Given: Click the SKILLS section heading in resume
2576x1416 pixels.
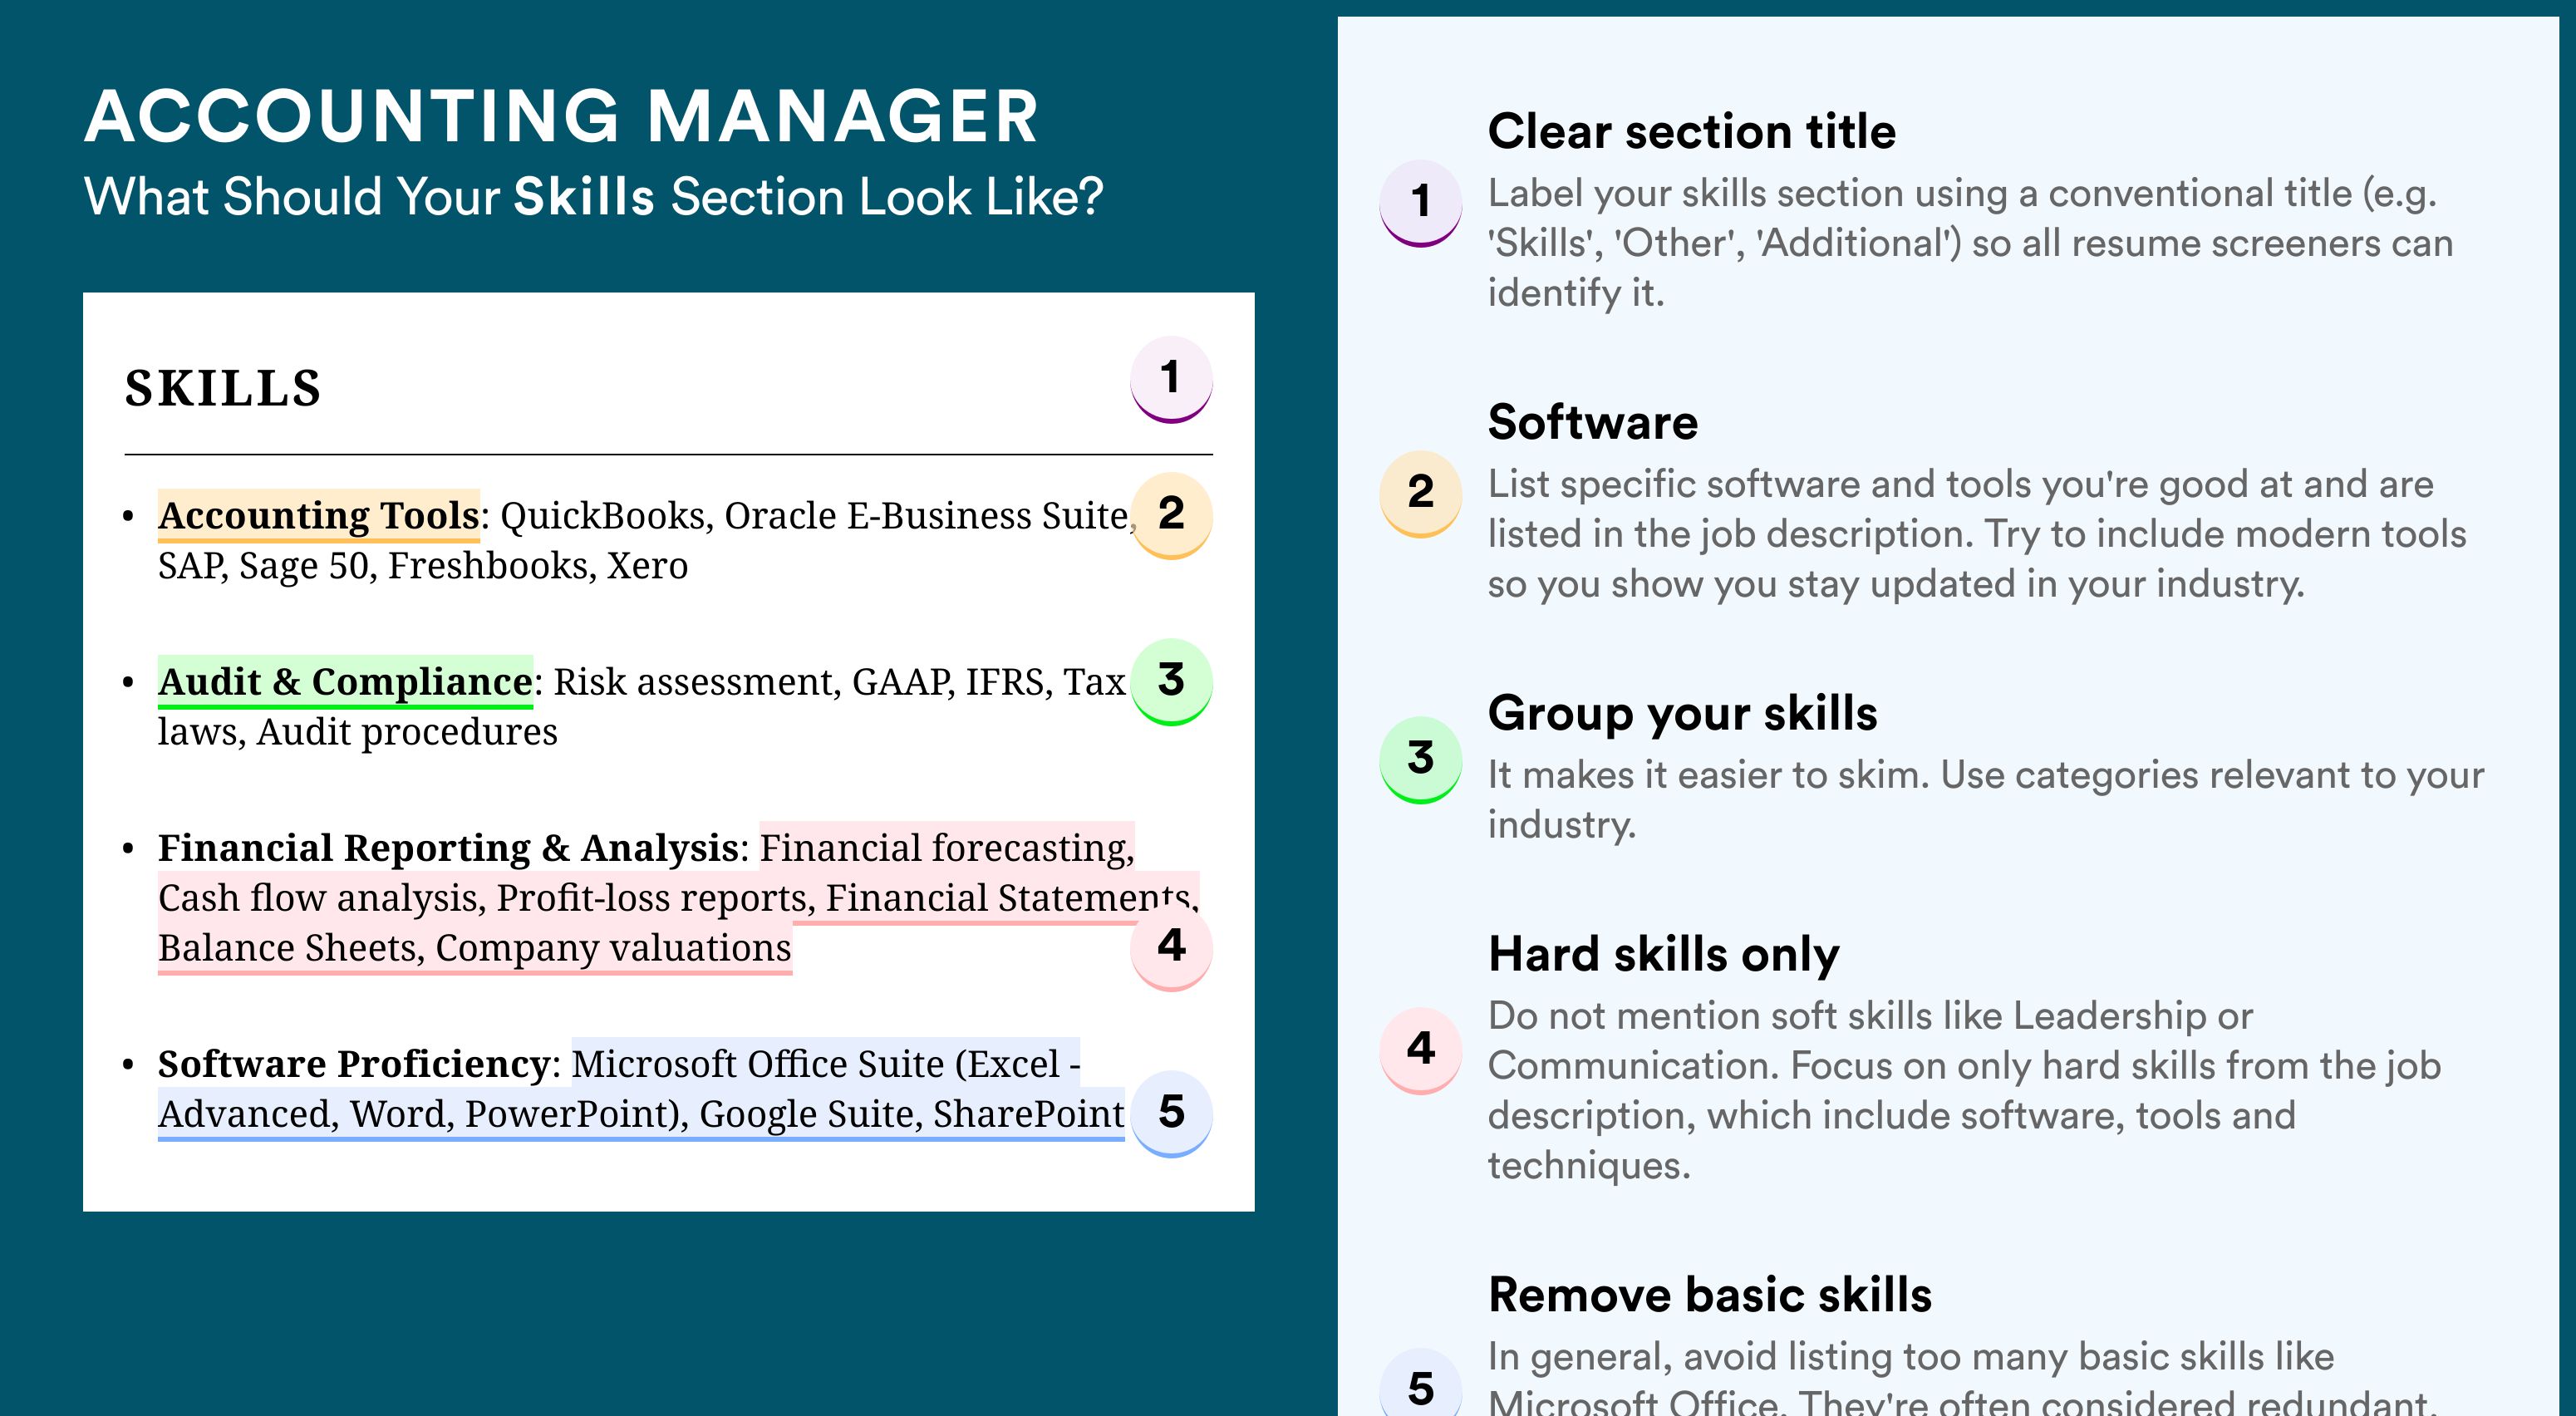Looking at the screenshot, I should [223, 388].
